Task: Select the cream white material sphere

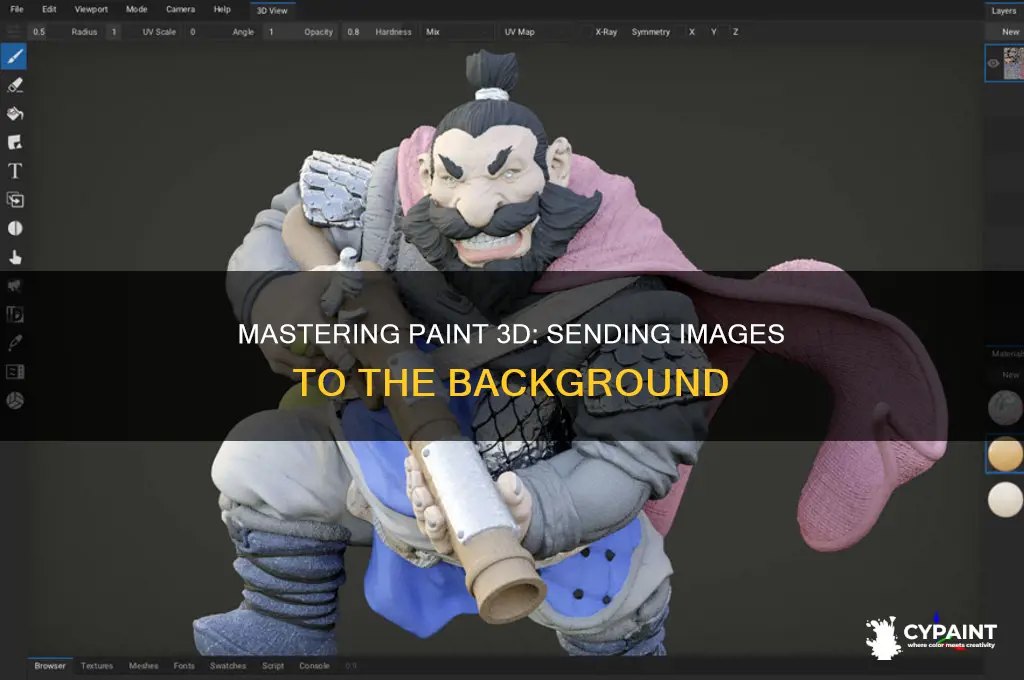Action: (x=1005, y=500)
